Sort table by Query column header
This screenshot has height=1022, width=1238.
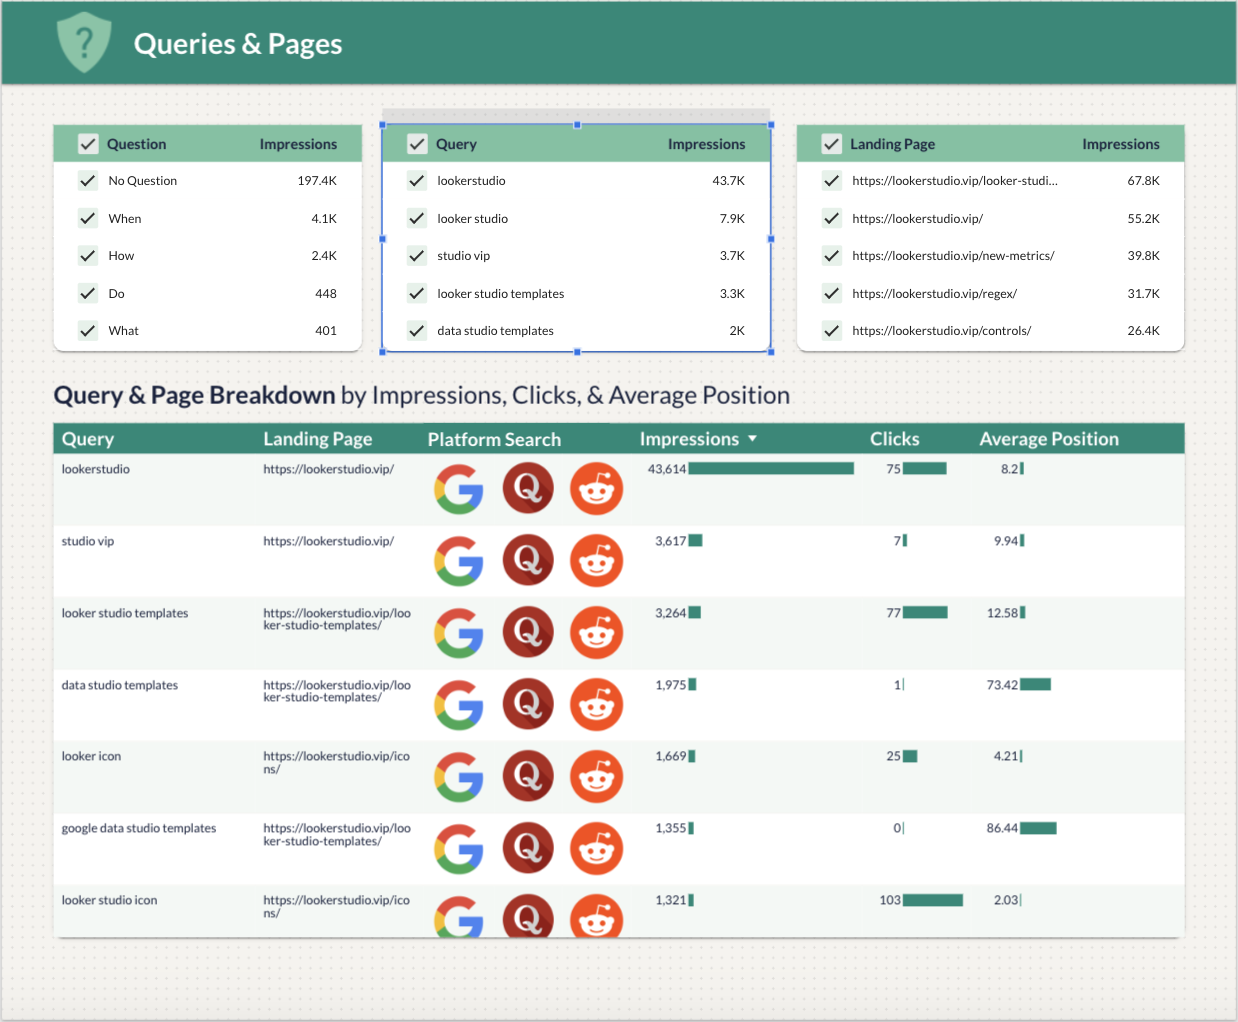pos(88,439)
